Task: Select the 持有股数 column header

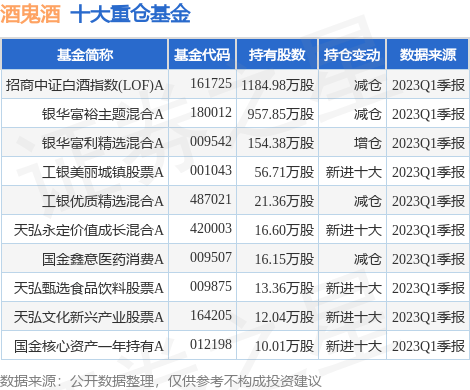Action: 277,54
